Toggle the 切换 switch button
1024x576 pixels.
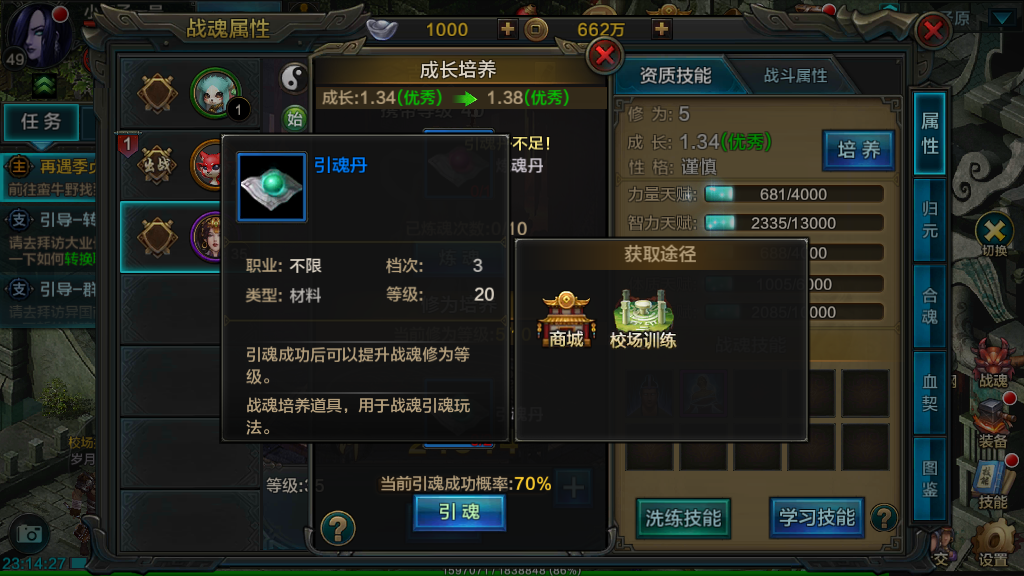[994, 234]
